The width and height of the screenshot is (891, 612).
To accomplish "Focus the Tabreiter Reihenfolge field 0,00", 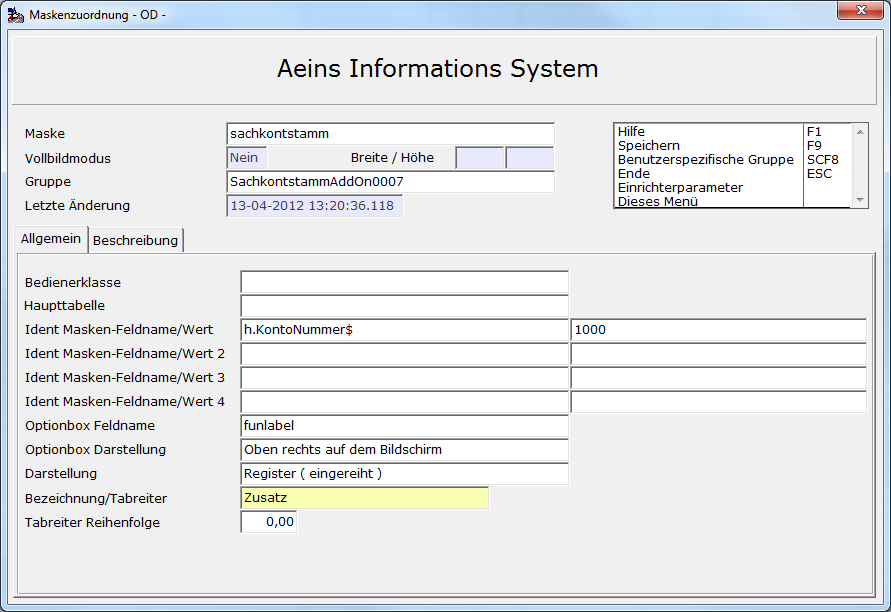I will (x=269, y=522).
